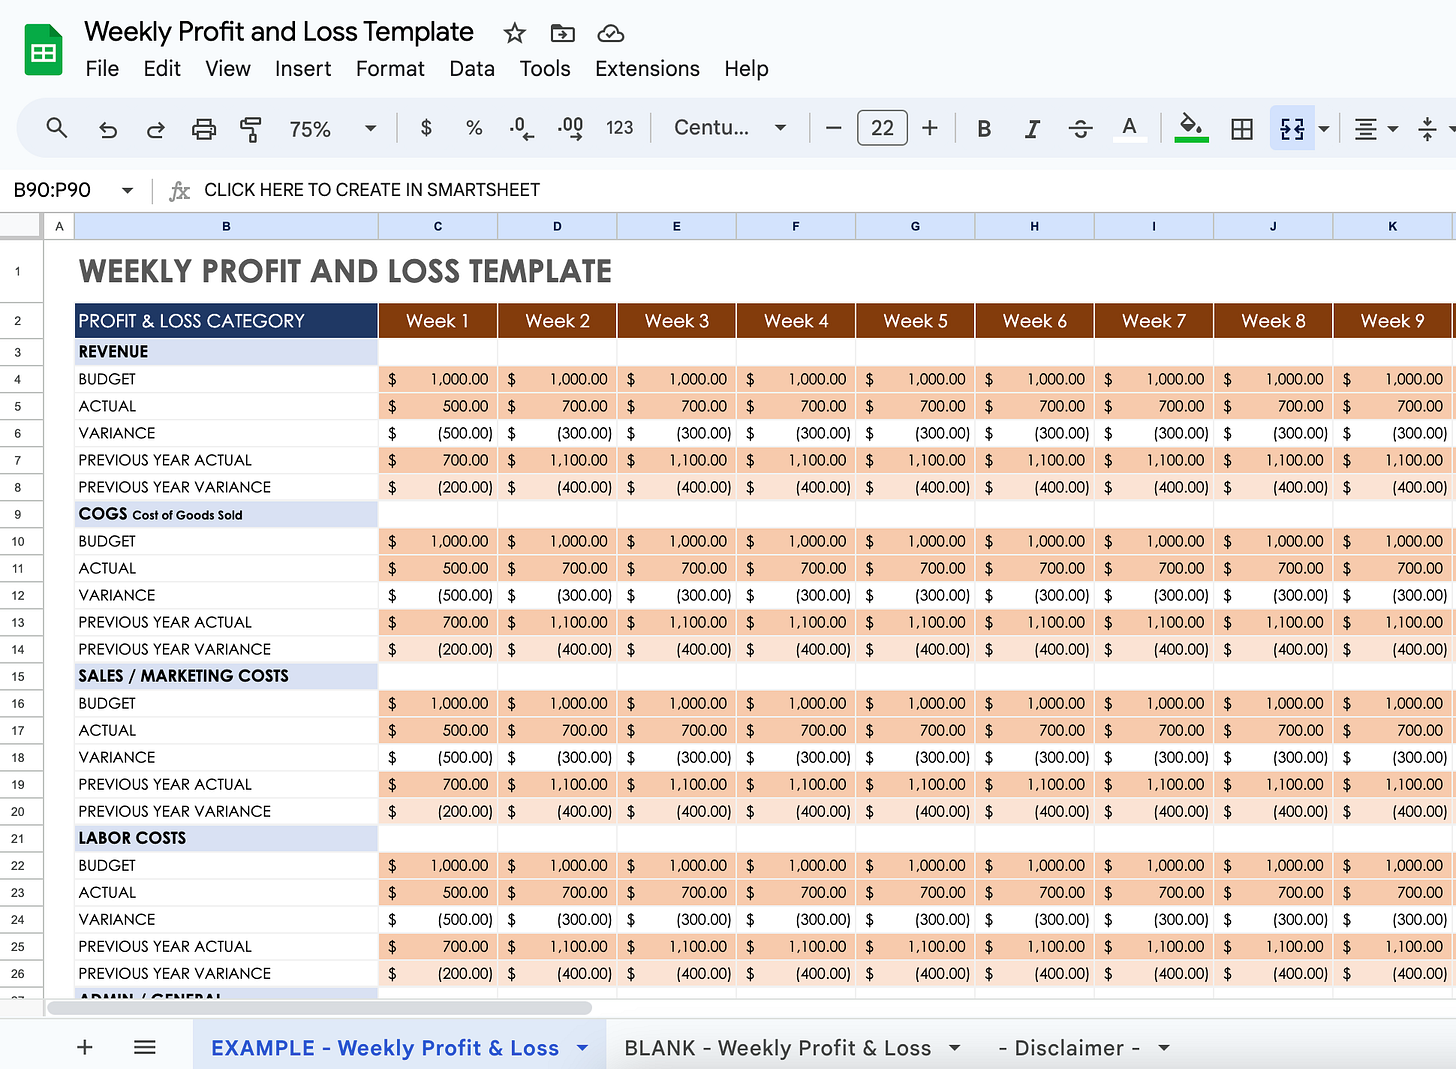Expand the name box range dropdown arrow
The height and width of the screenshot is (1069, 1456).
click(127, 190)
